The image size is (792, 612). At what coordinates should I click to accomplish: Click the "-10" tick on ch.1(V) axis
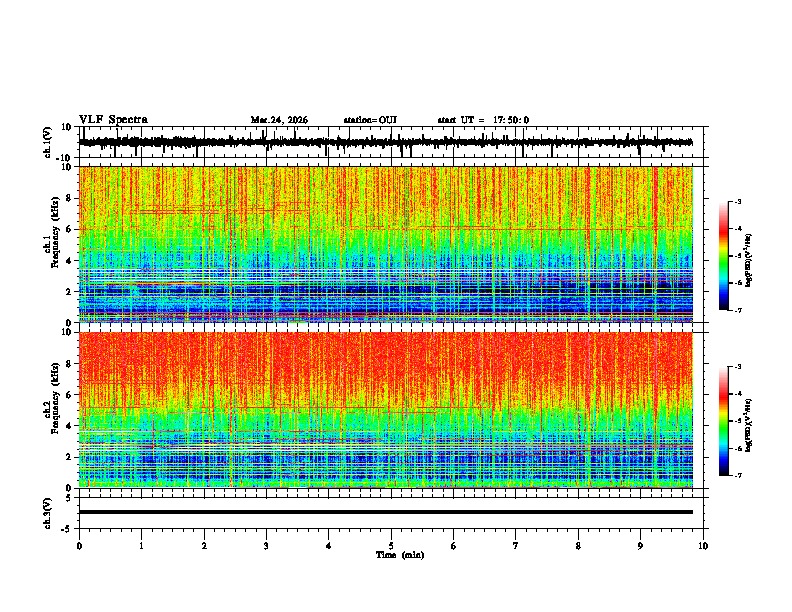coord(65,158)
